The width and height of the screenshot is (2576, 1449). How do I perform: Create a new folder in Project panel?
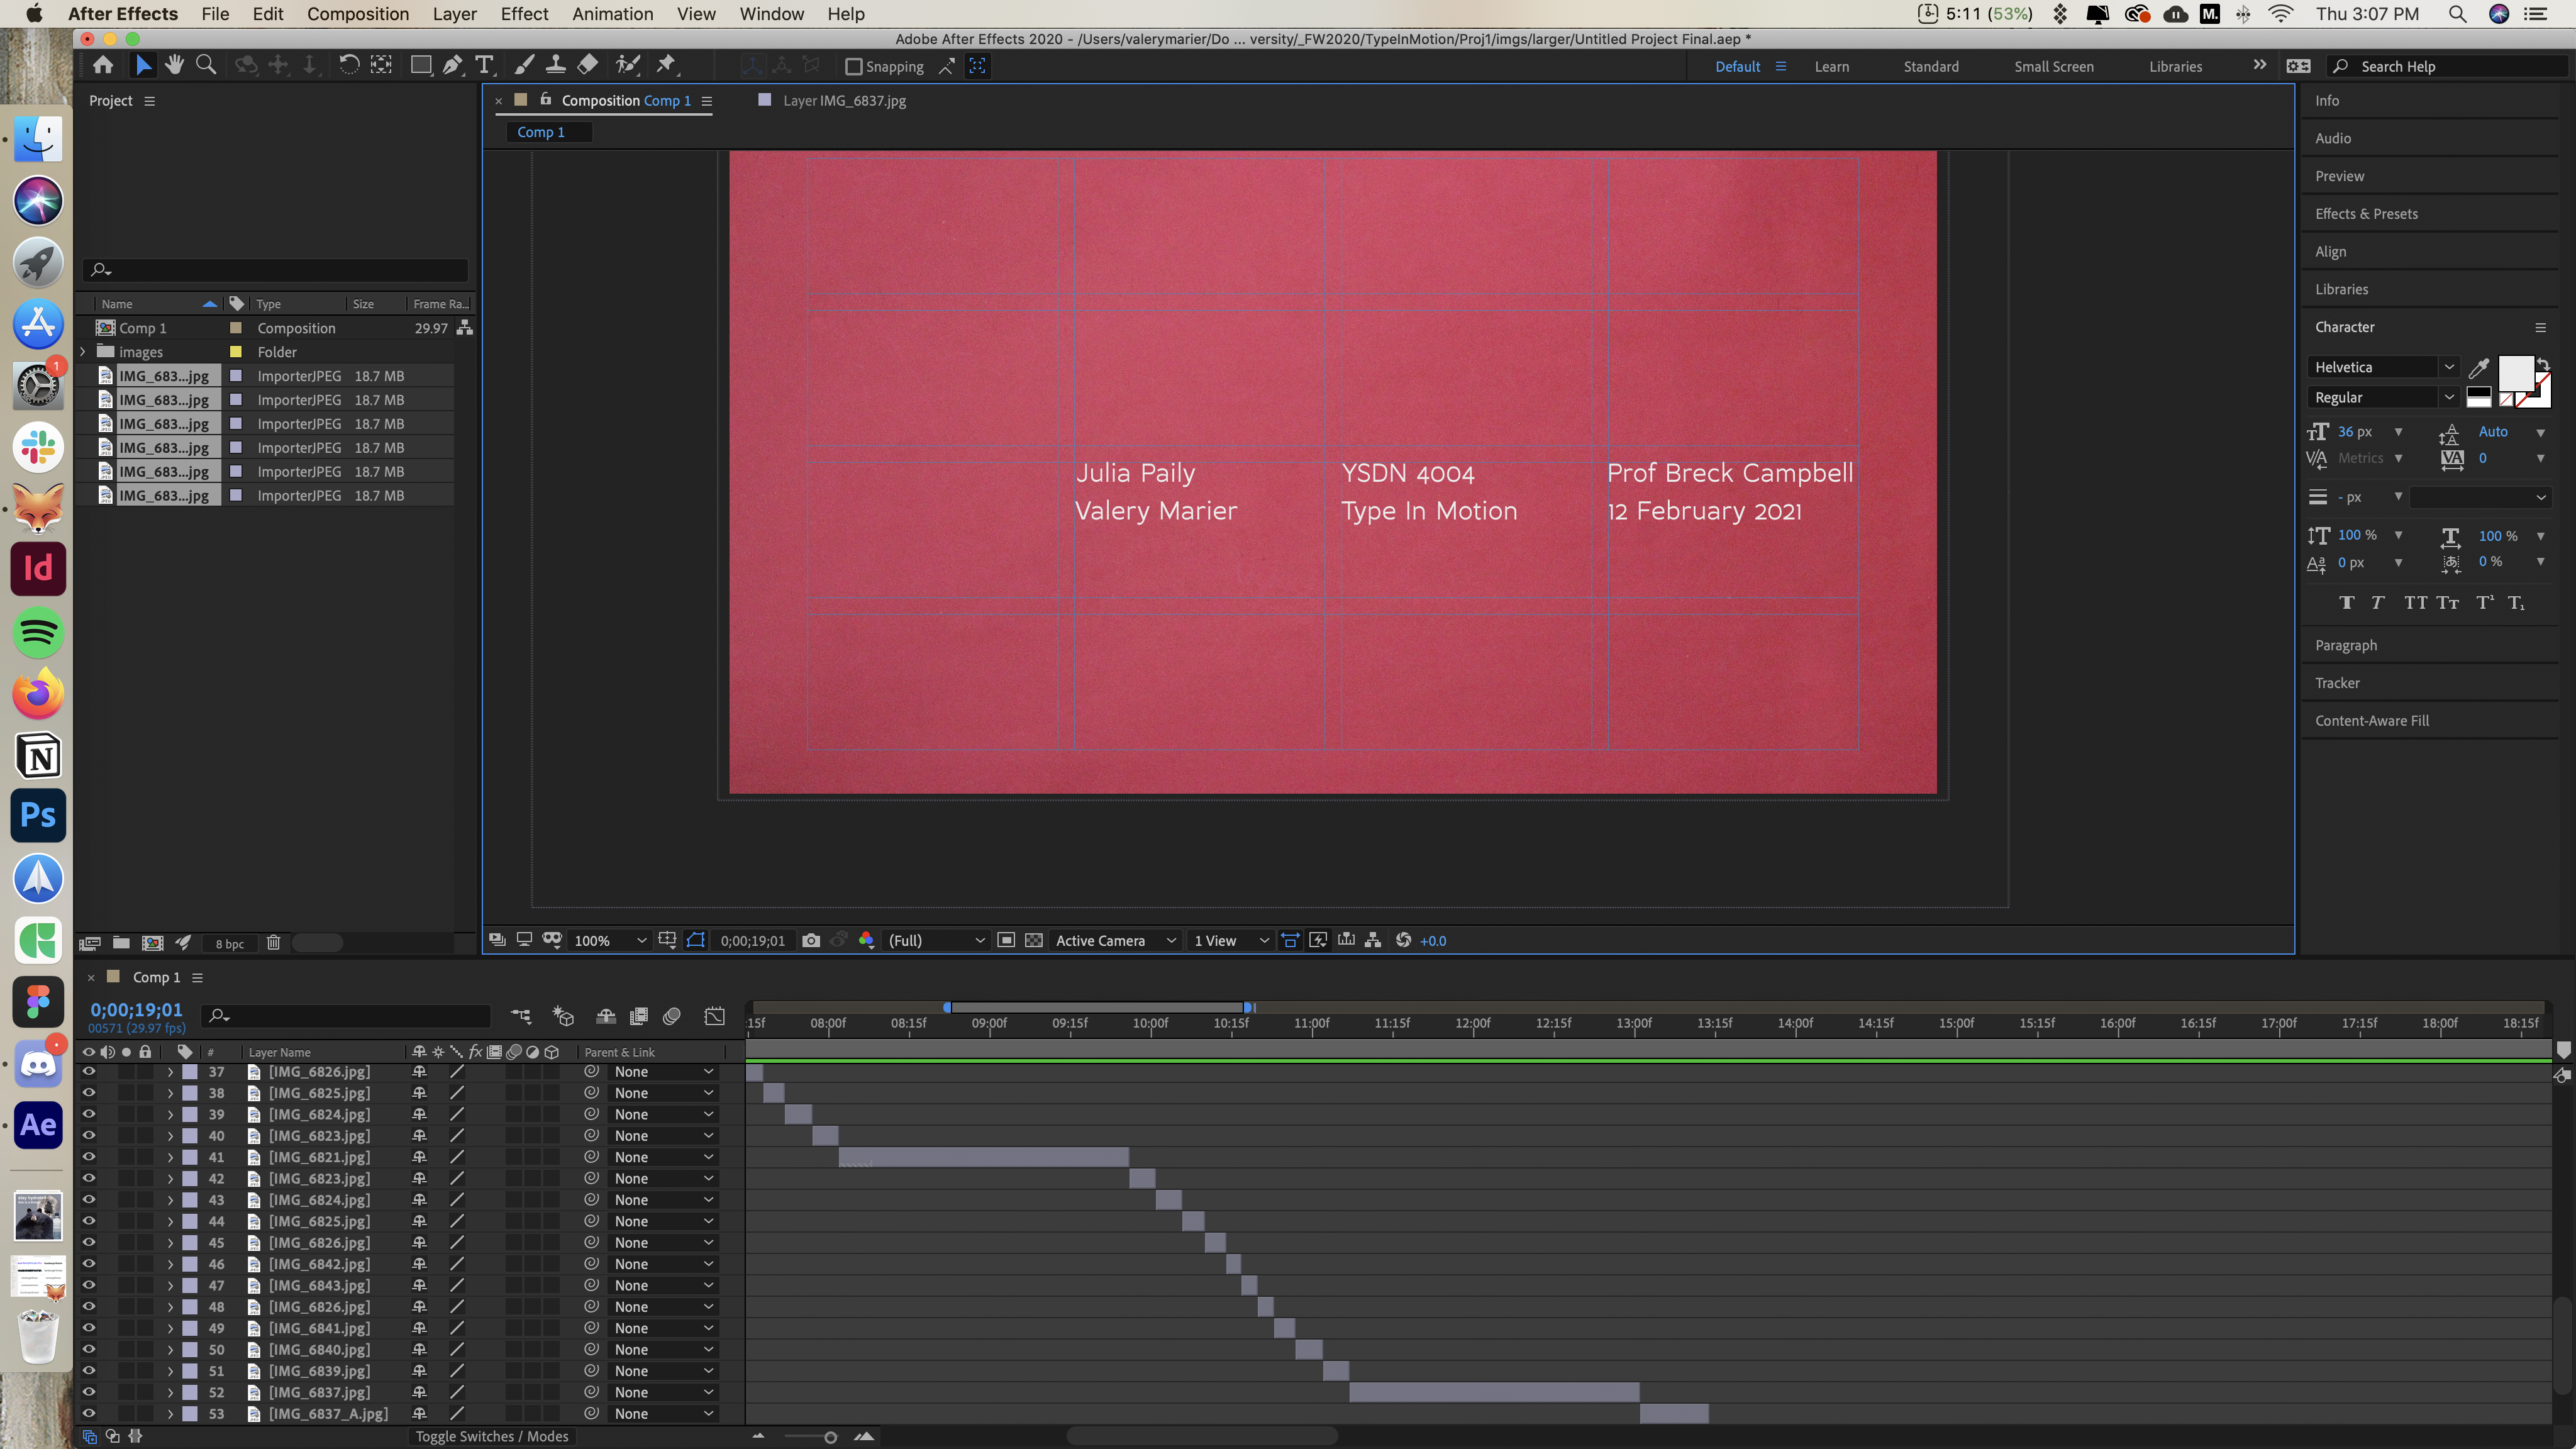click(x=121, y=942)
